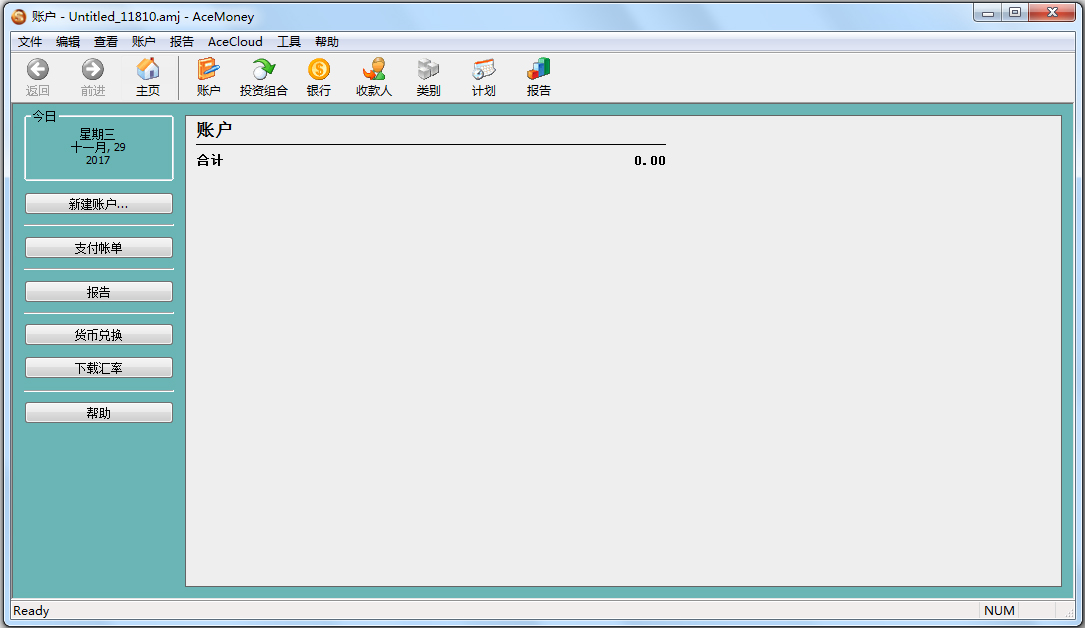Click the 合计 total row label
This screenshot has height=628, width=1085.
[x=210, y=160]
